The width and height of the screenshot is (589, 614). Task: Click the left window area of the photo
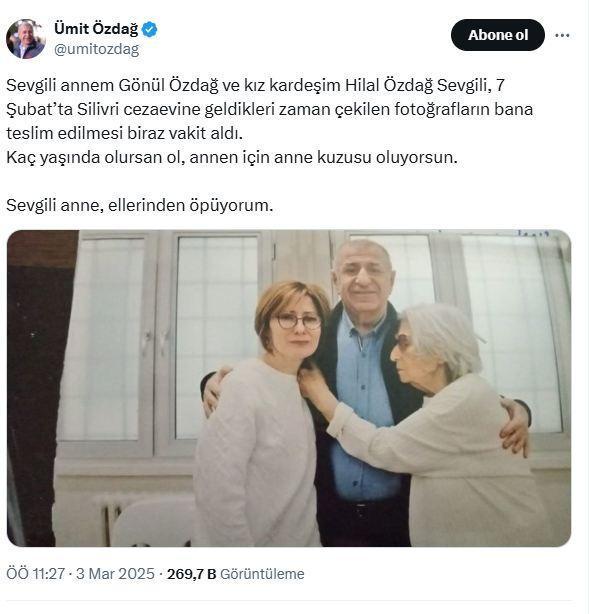pyautogui.click(x=106, y=341)
